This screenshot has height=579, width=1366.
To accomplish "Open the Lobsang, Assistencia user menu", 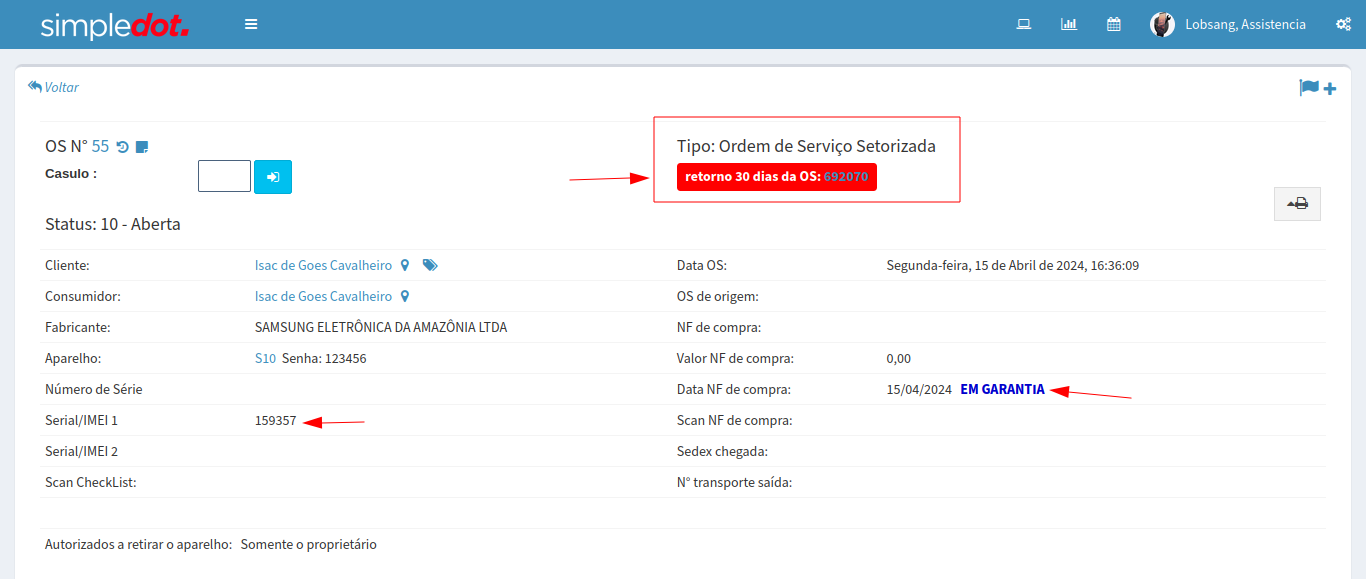I will [1245, 25].
